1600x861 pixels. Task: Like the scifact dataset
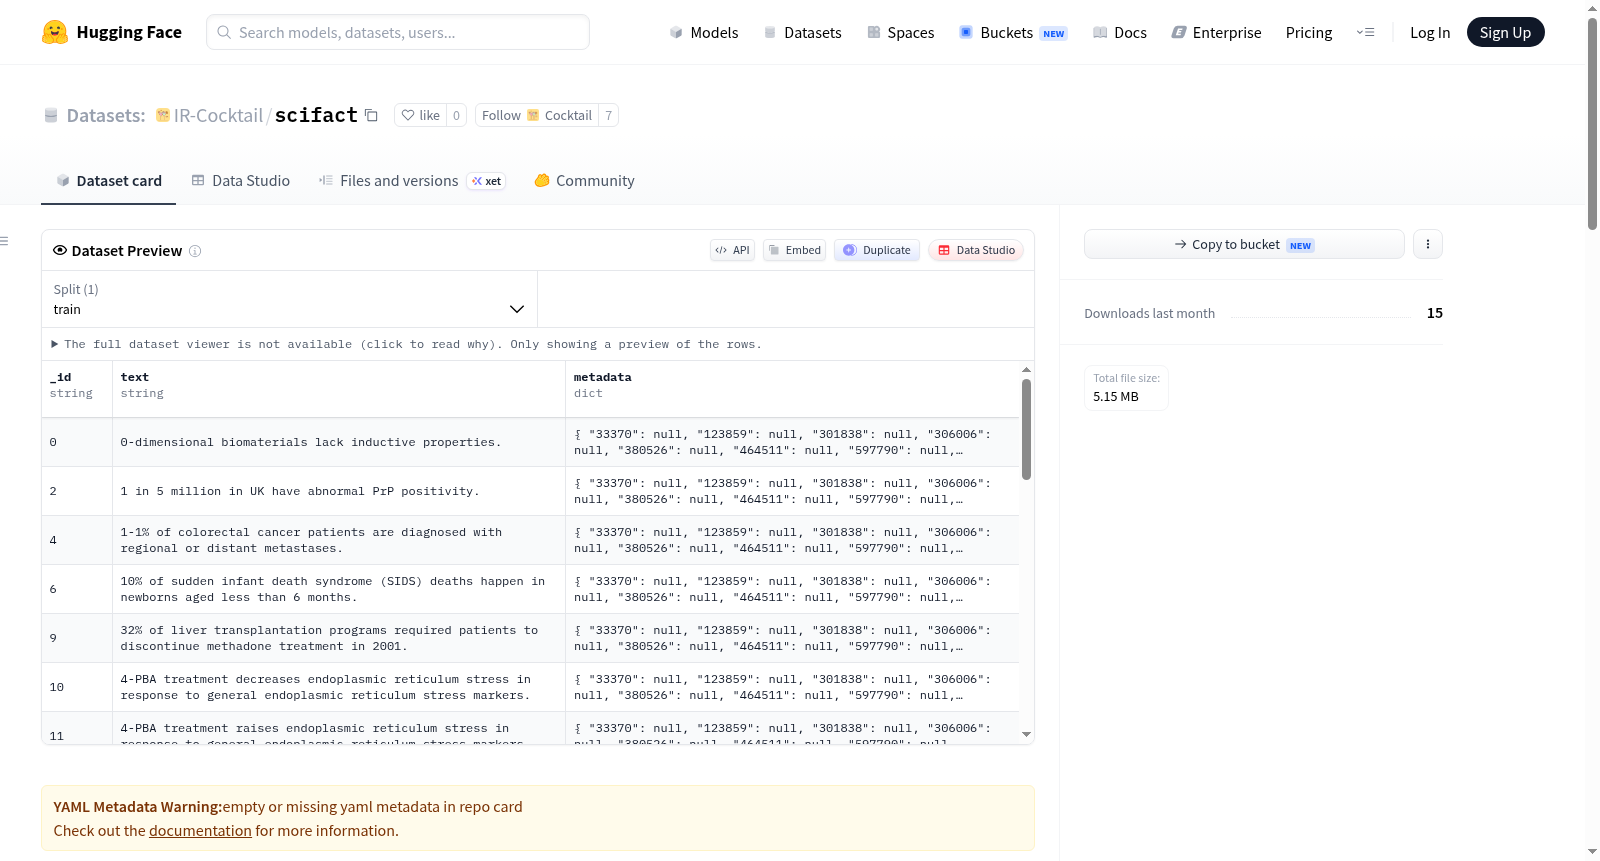coord(420,115)
